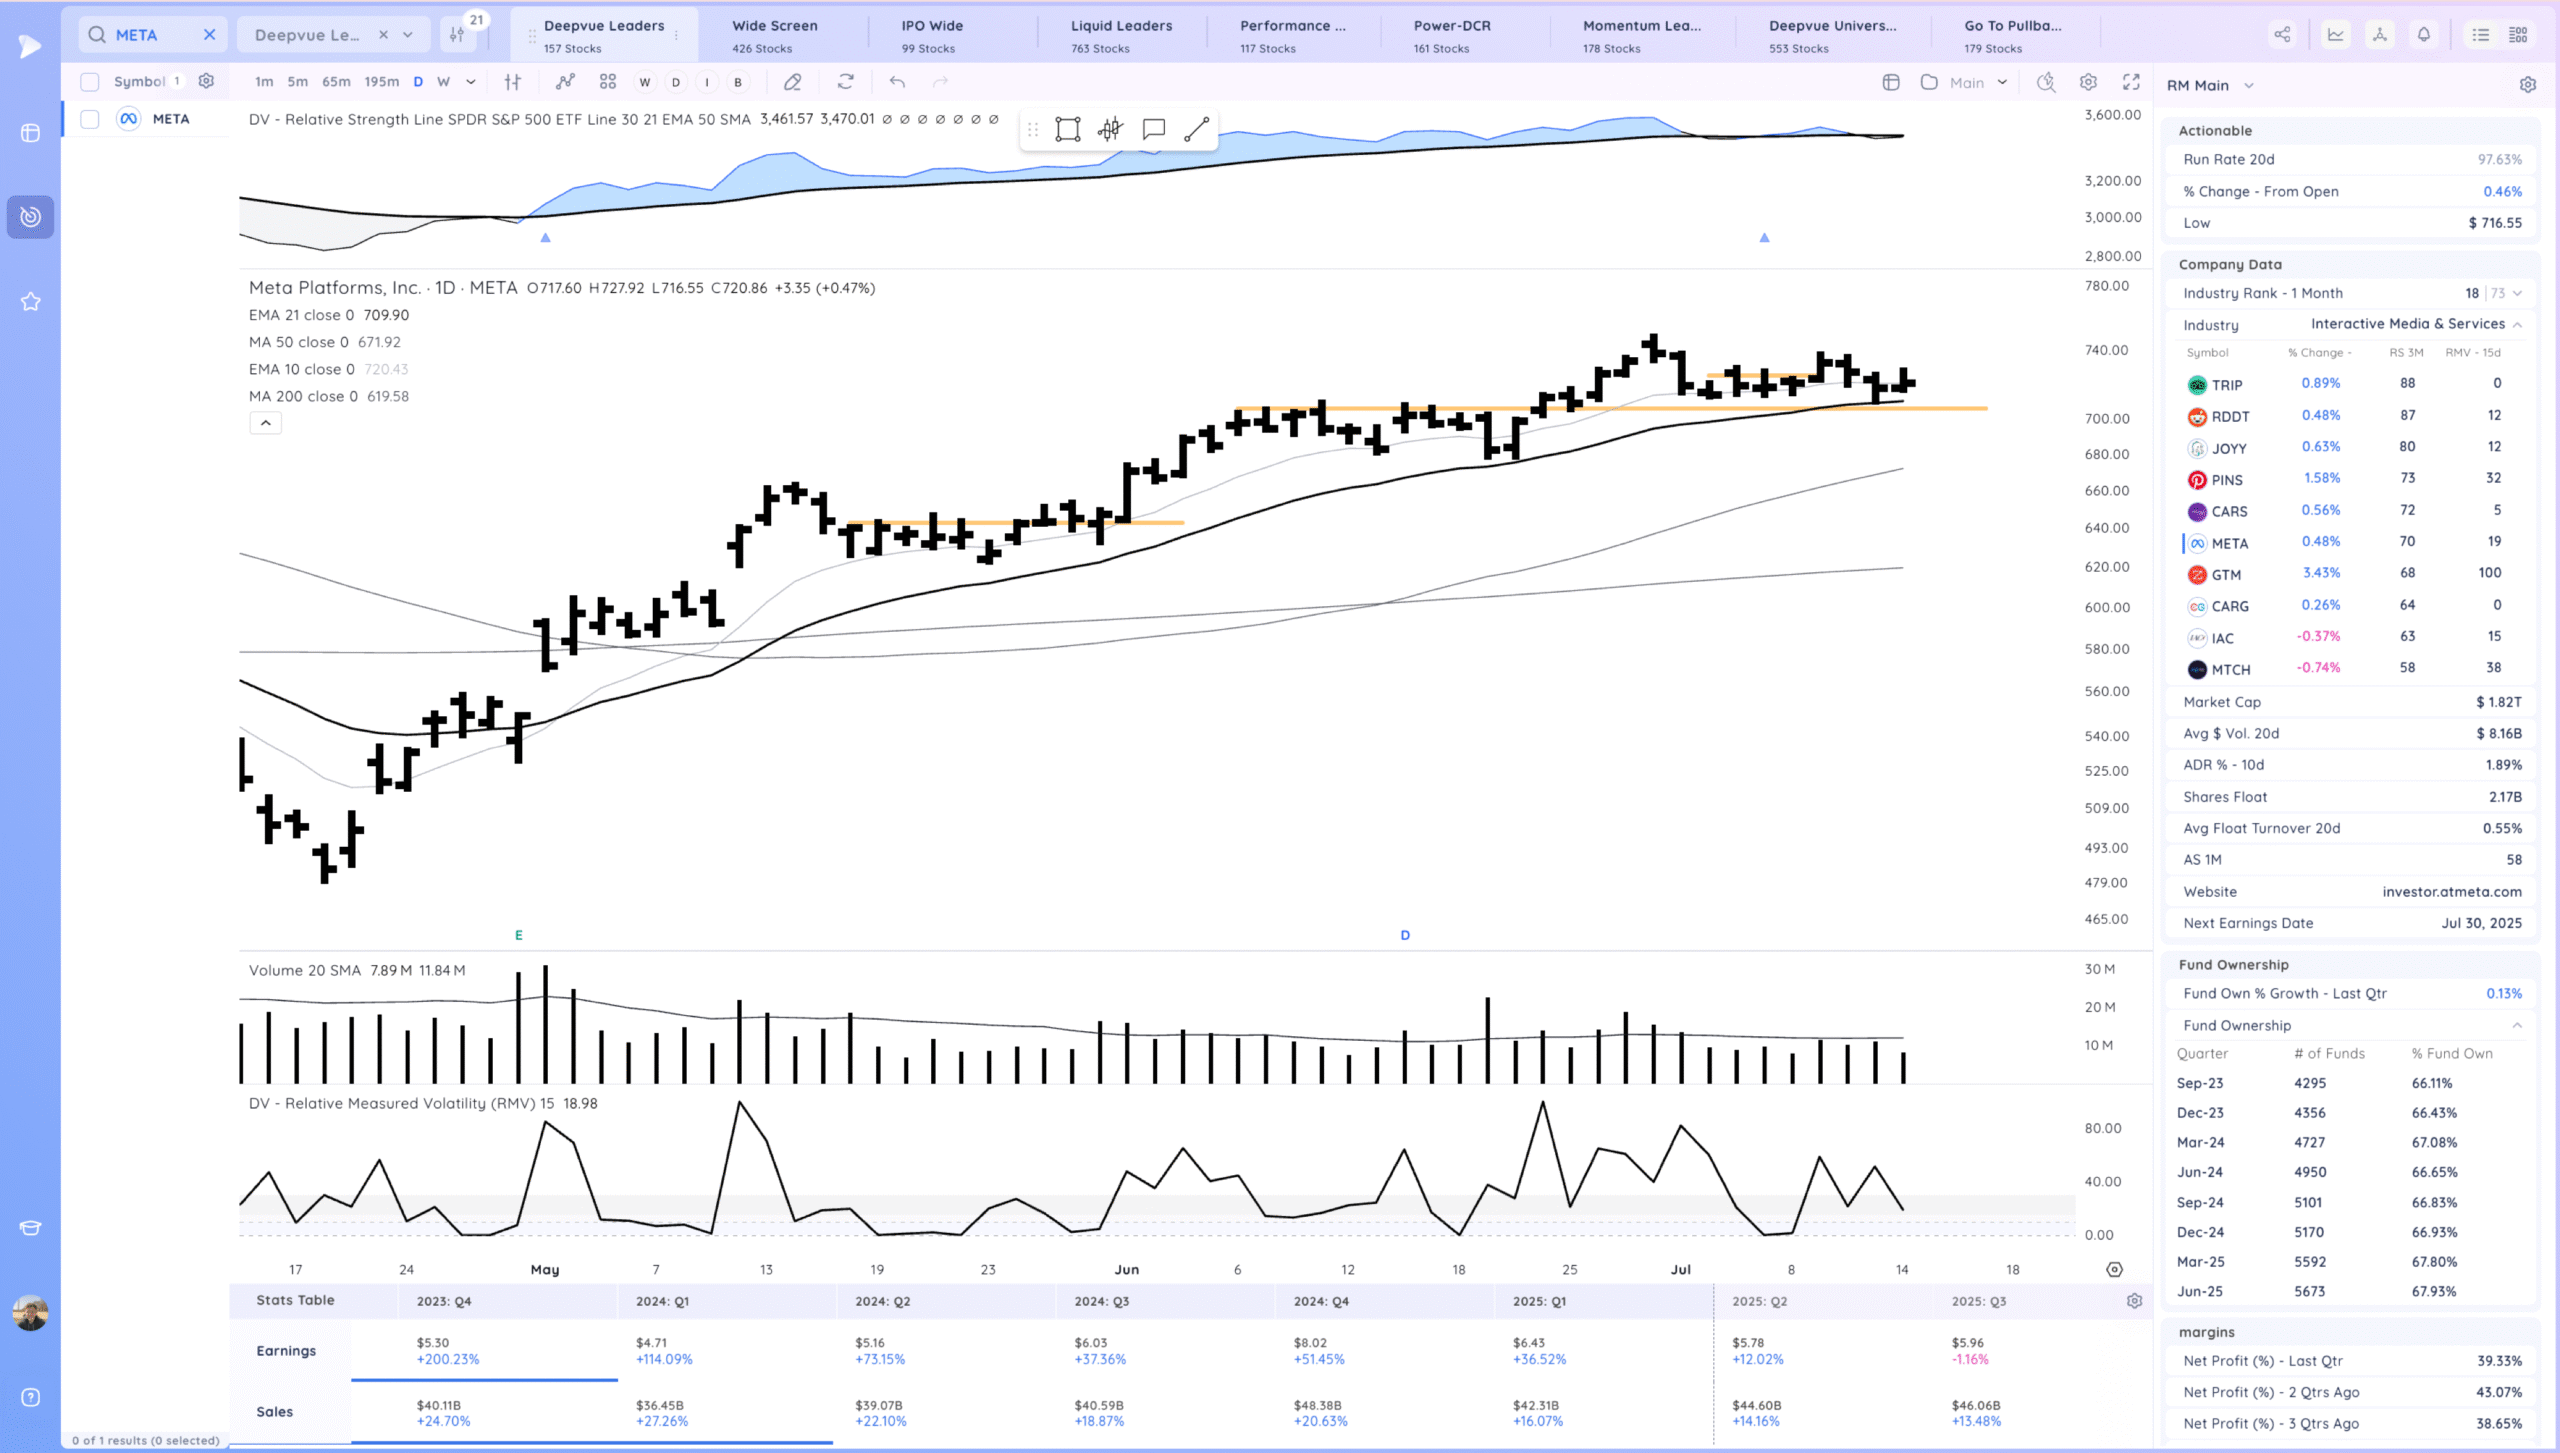
Task: Expand the RM Main panel dropdown
Action: coord(2249,86)
